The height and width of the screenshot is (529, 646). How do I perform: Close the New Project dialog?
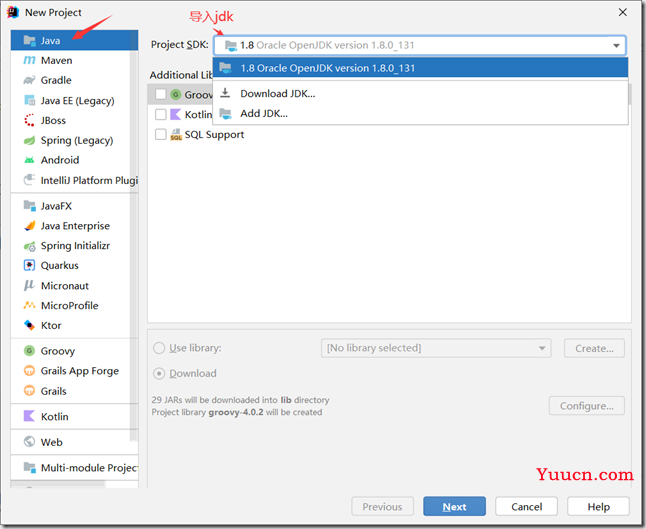coord(623,12)
